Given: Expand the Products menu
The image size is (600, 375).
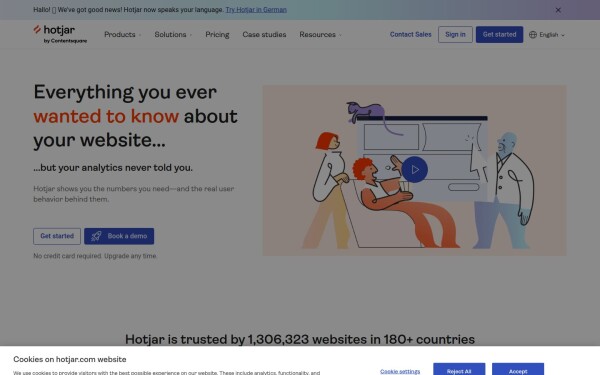Looking at the screenshot, I should pyautogui.click(x=122, y=34).
